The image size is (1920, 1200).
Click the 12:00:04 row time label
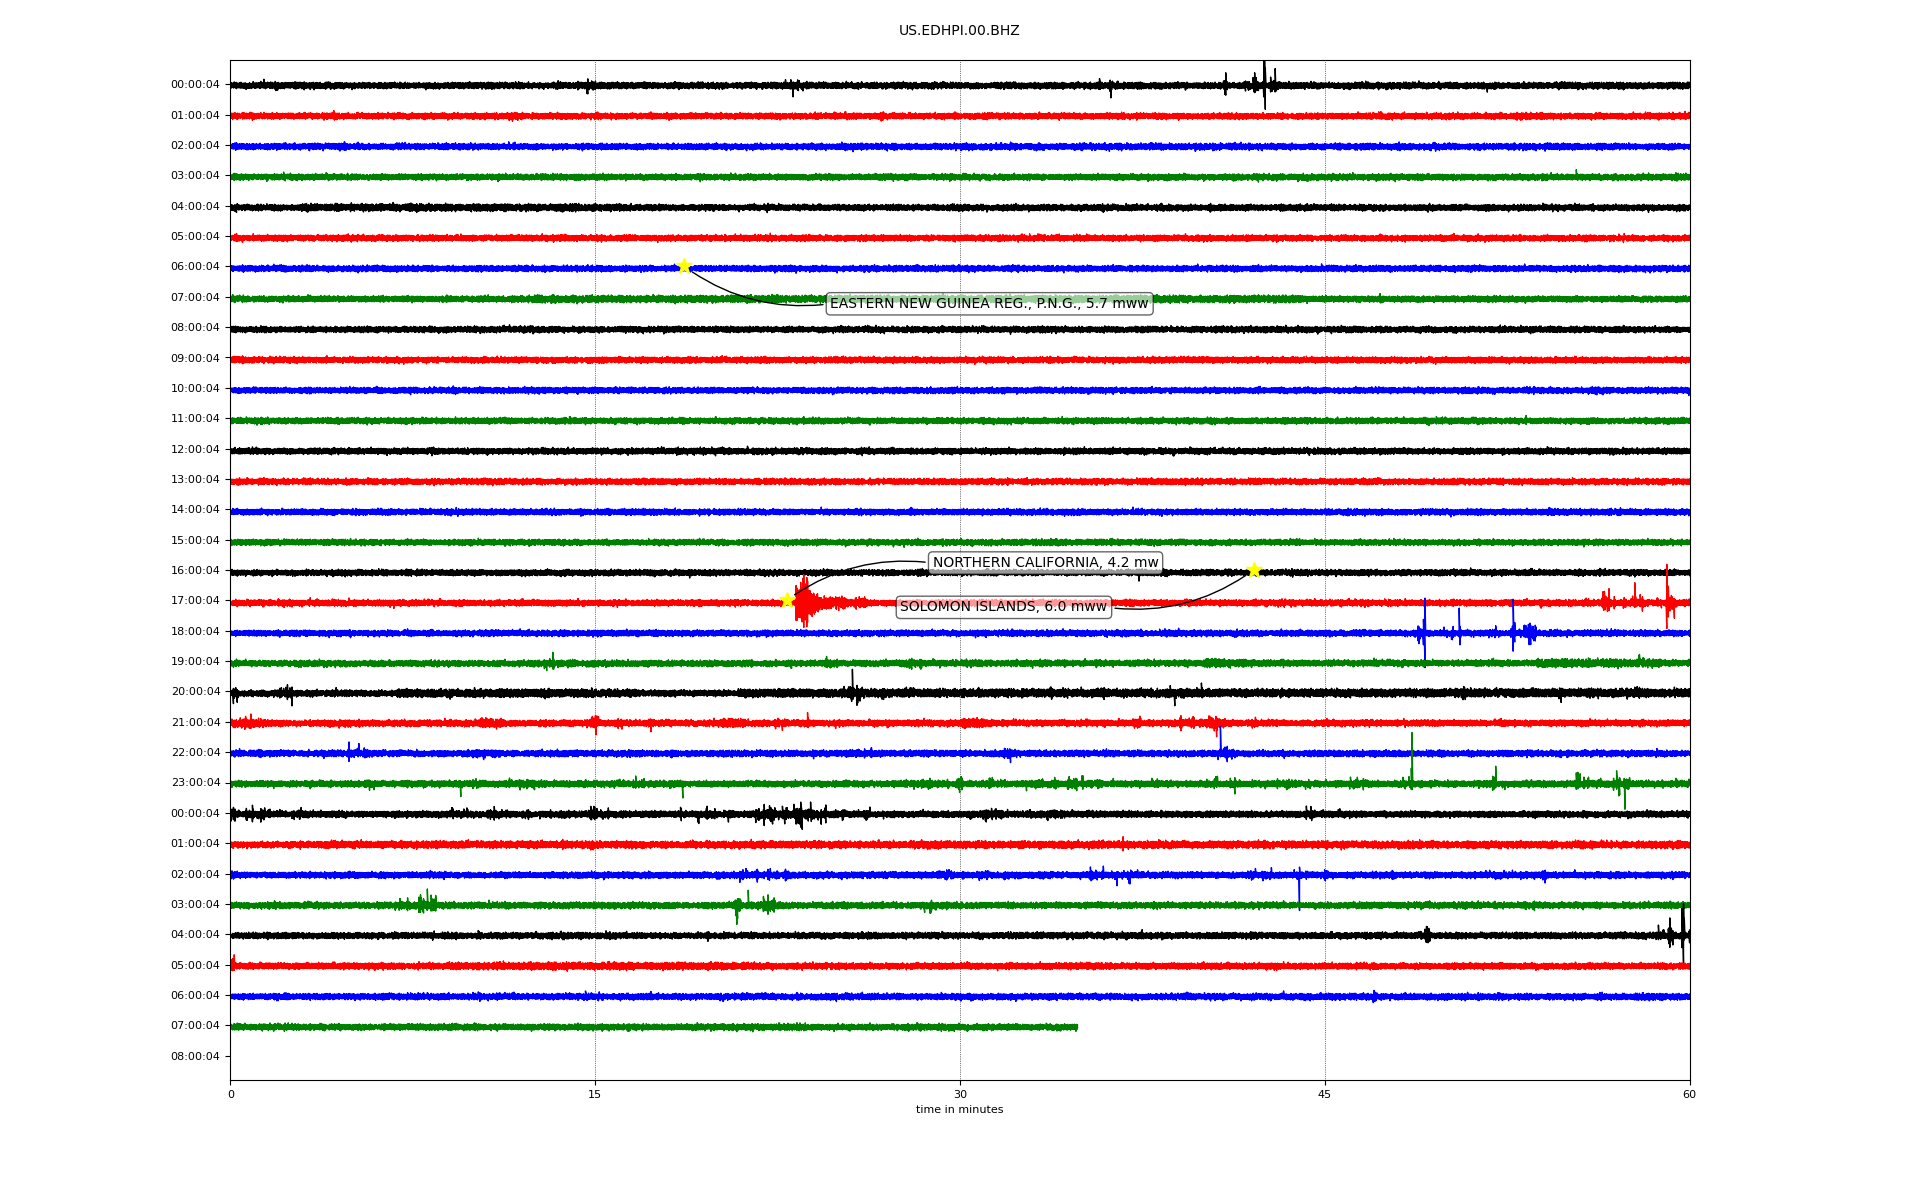tap(195, 449)
